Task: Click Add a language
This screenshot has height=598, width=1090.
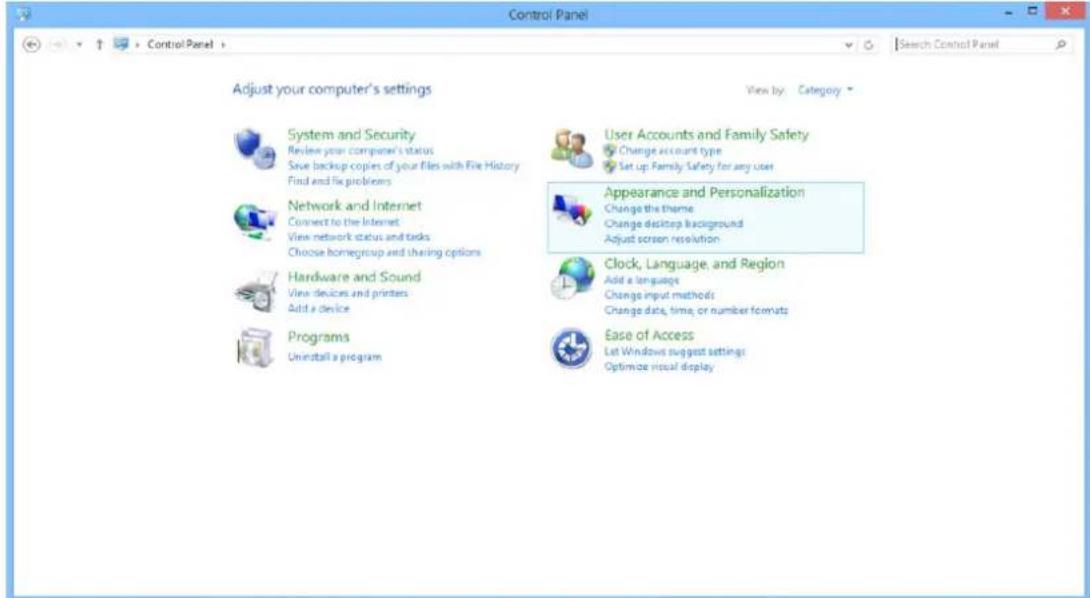Action: [x=641, y=280]
